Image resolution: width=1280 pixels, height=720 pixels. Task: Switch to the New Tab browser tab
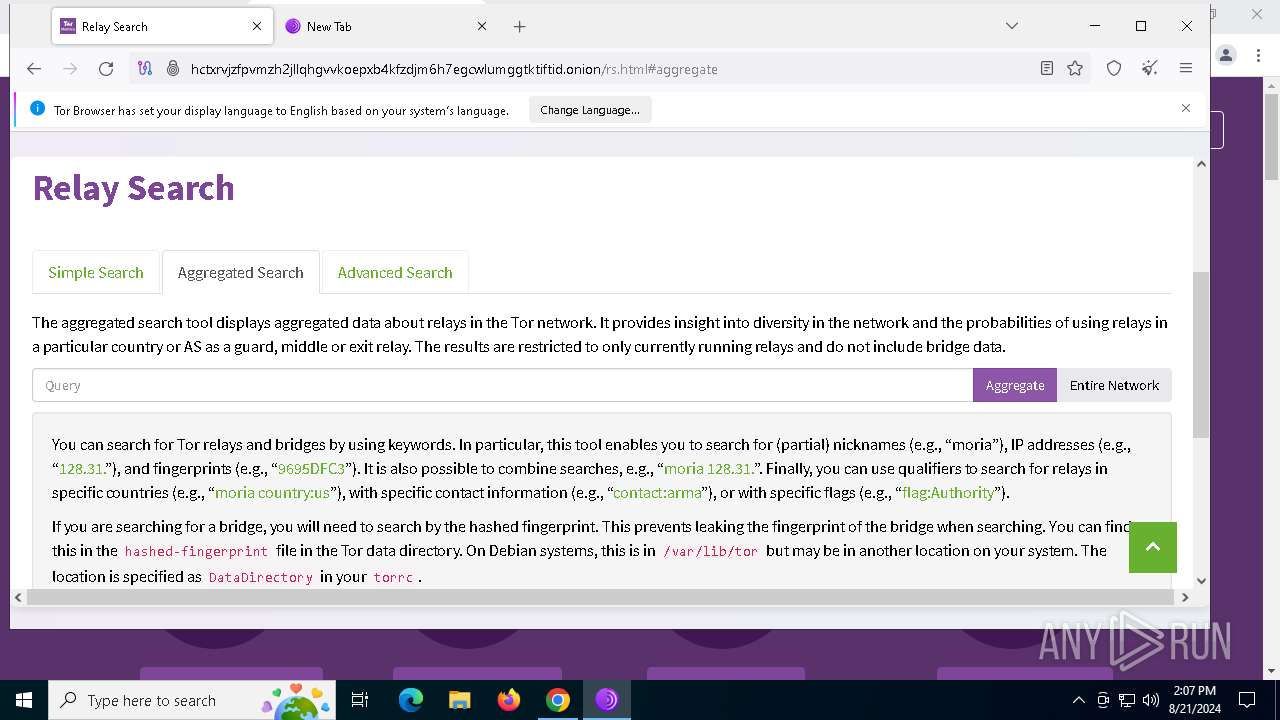pos(386,27)
